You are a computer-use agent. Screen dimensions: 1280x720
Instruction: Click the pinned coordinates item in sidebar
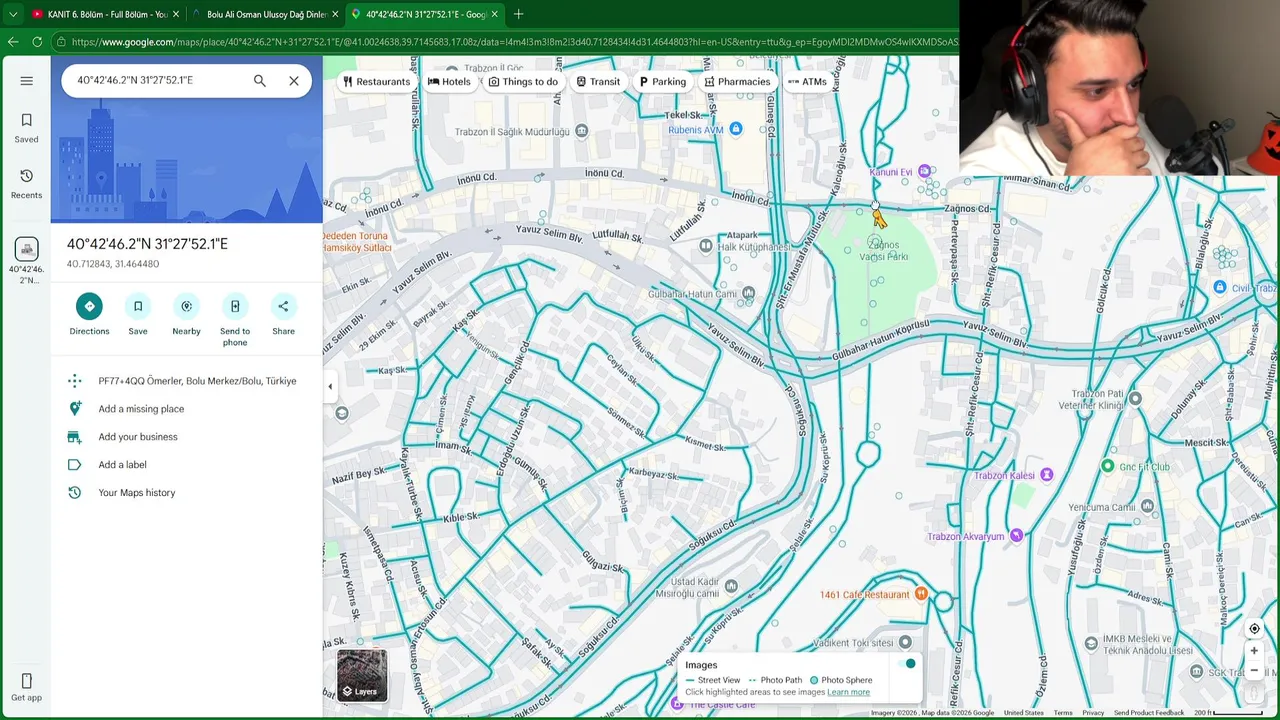tap(27, 260)
